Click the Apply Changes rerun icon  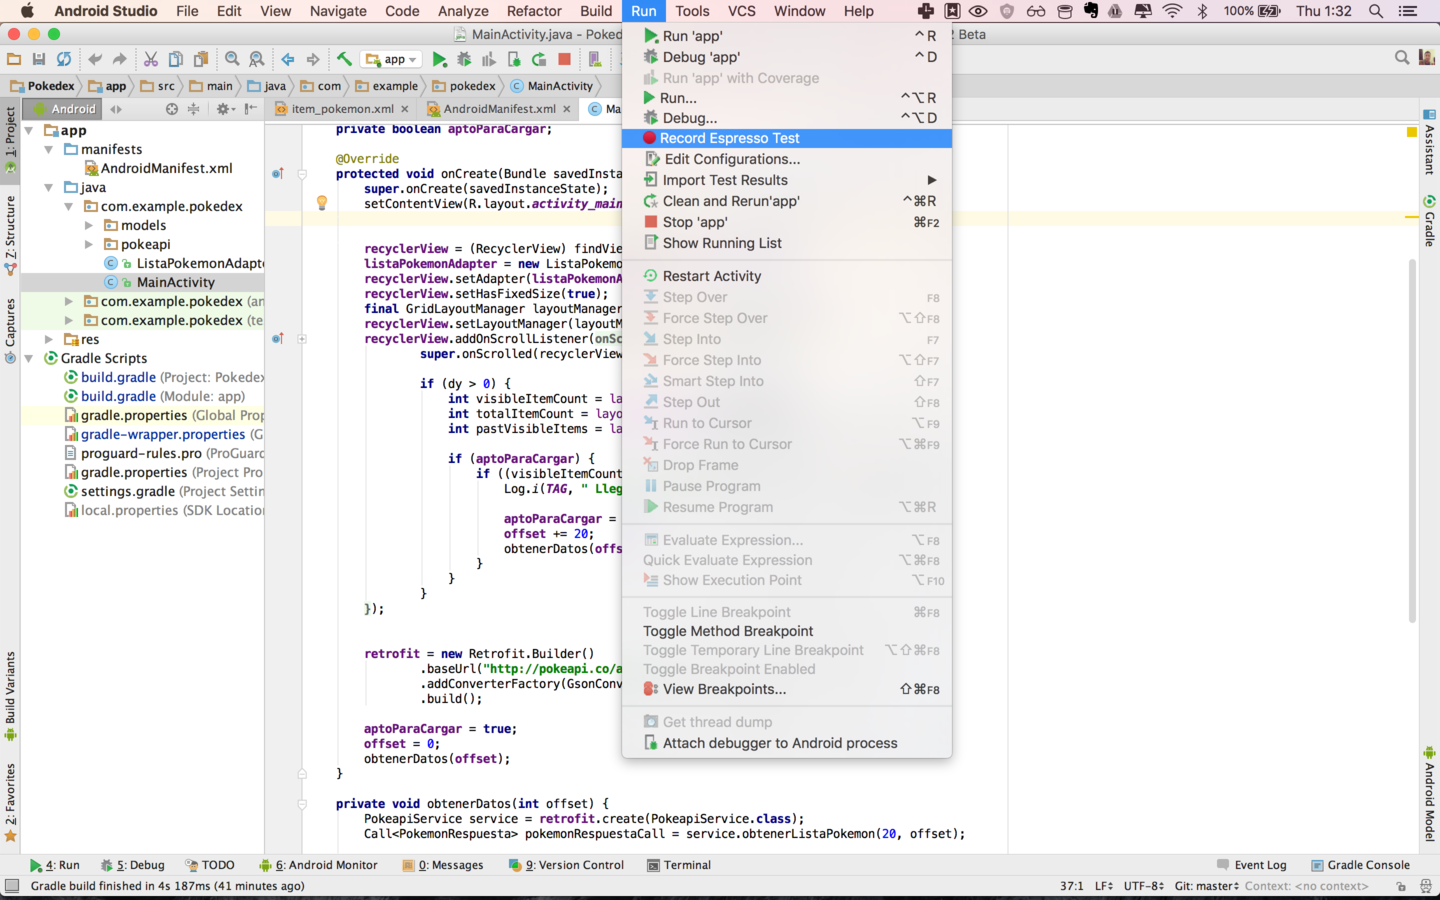click(539, 59)
